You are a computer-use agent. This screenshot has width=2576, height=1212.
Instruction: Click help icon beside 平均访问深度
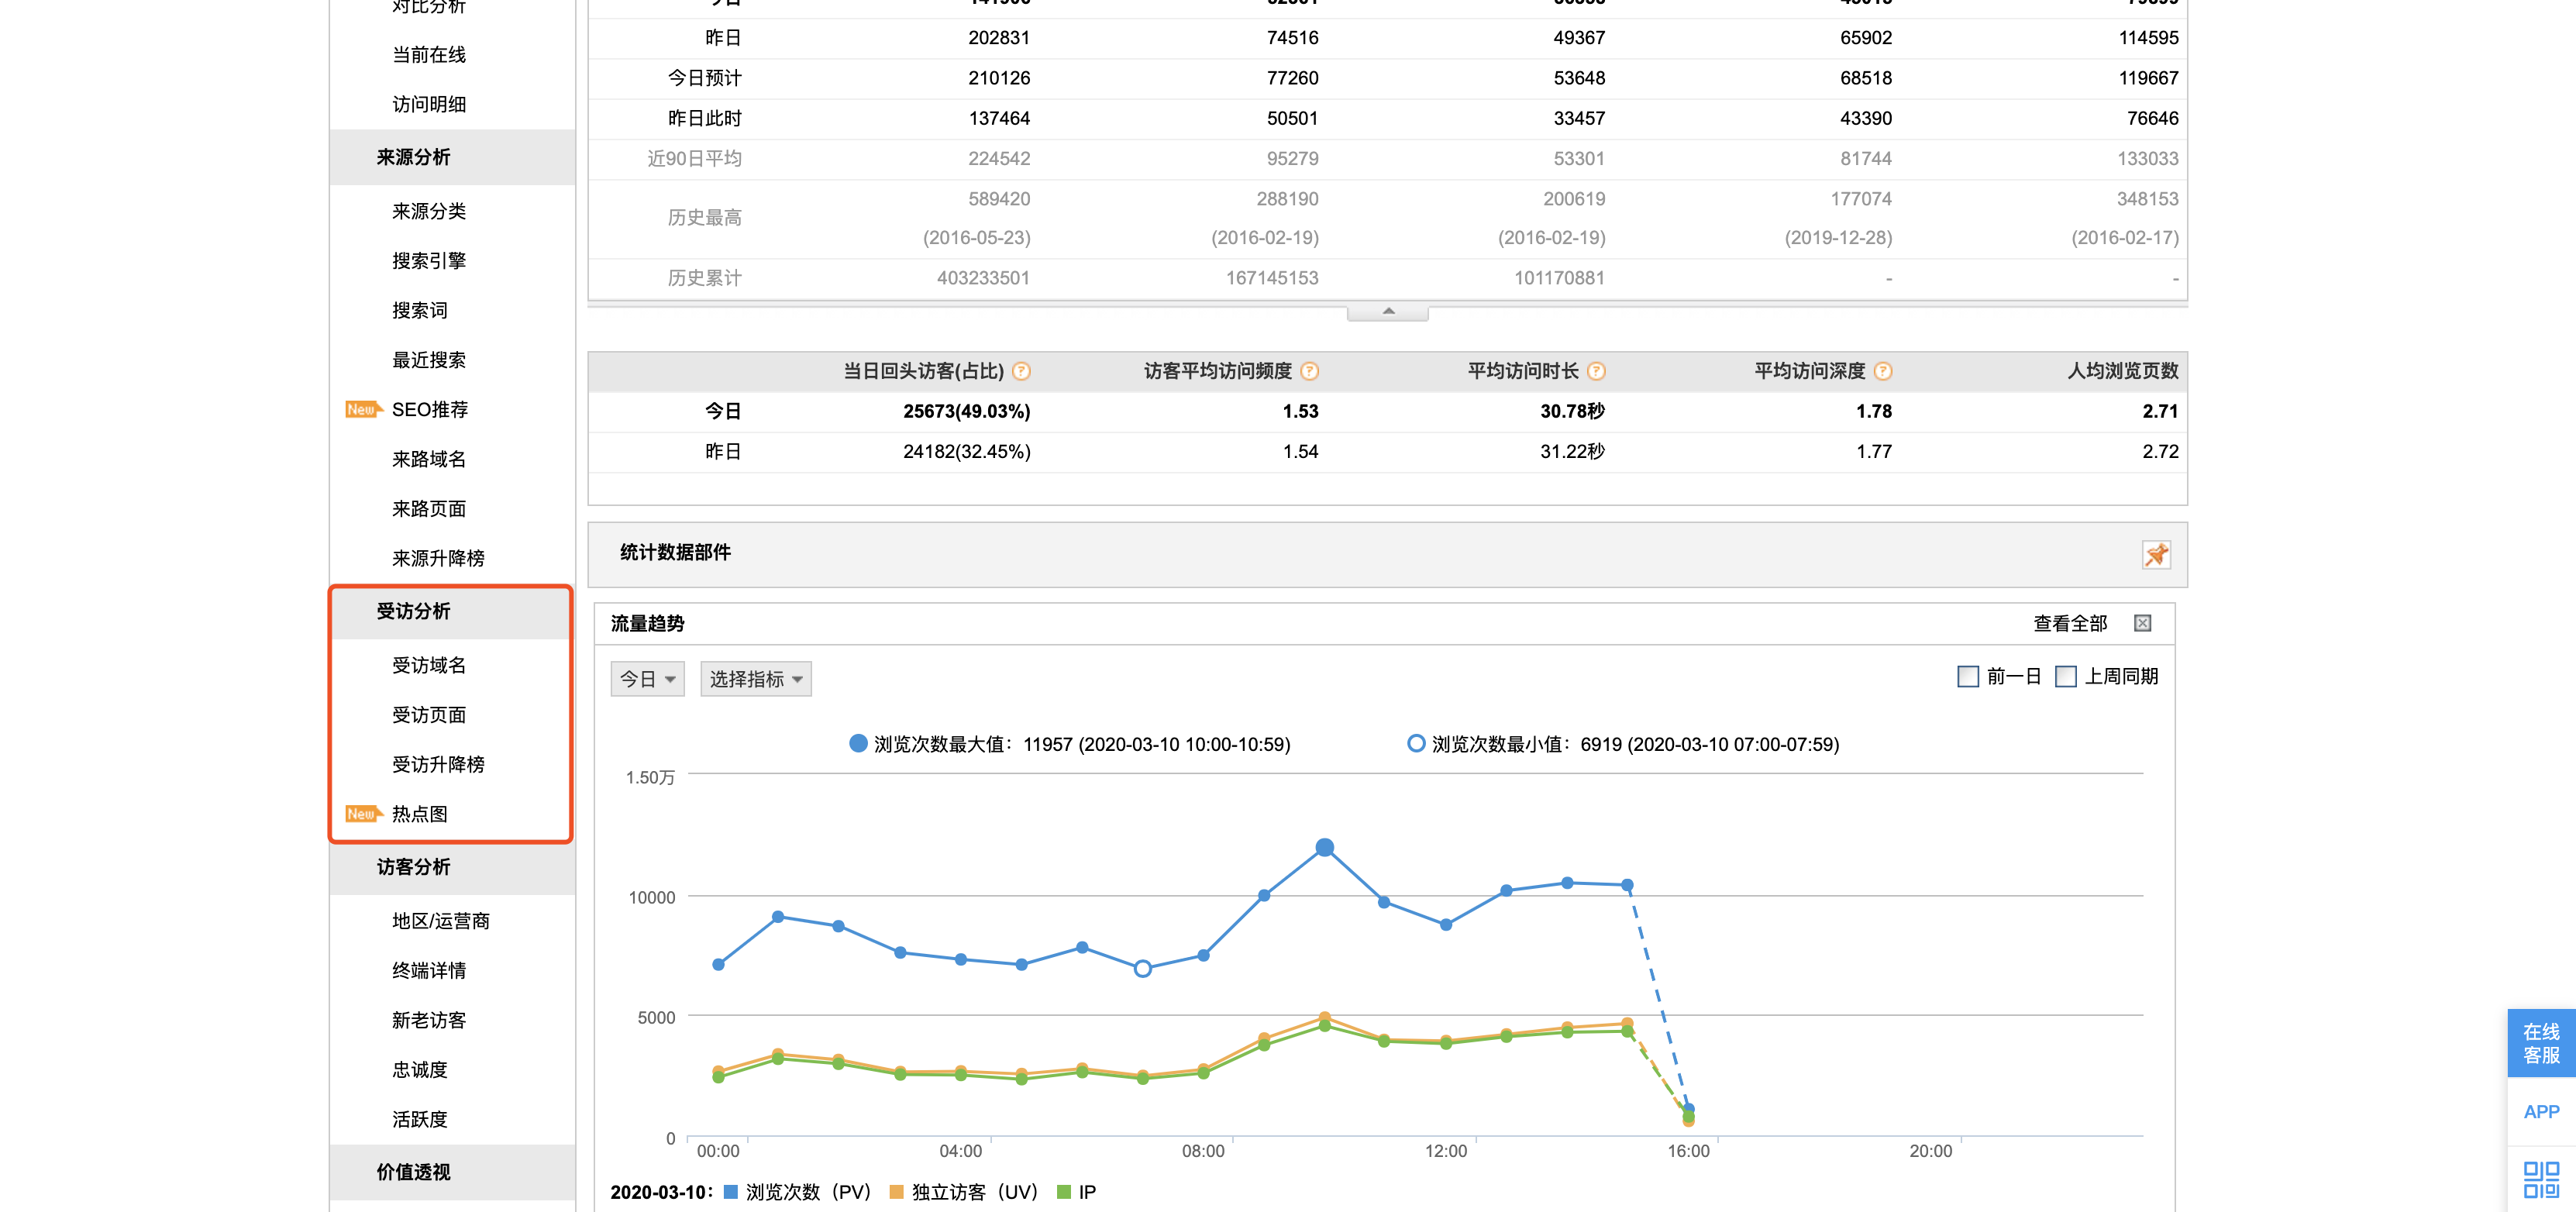[x=1882, y=371]
